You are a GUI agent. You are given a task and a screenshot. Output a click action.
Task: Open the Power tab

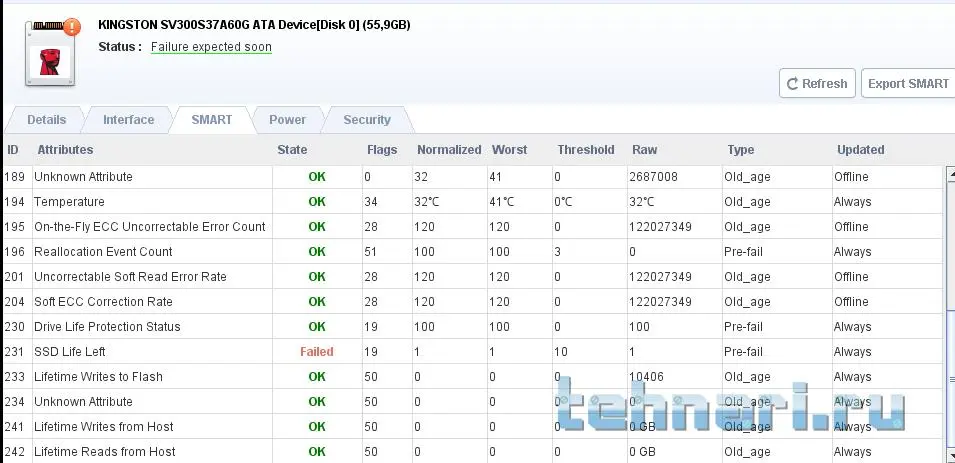(x=287, y=119)
